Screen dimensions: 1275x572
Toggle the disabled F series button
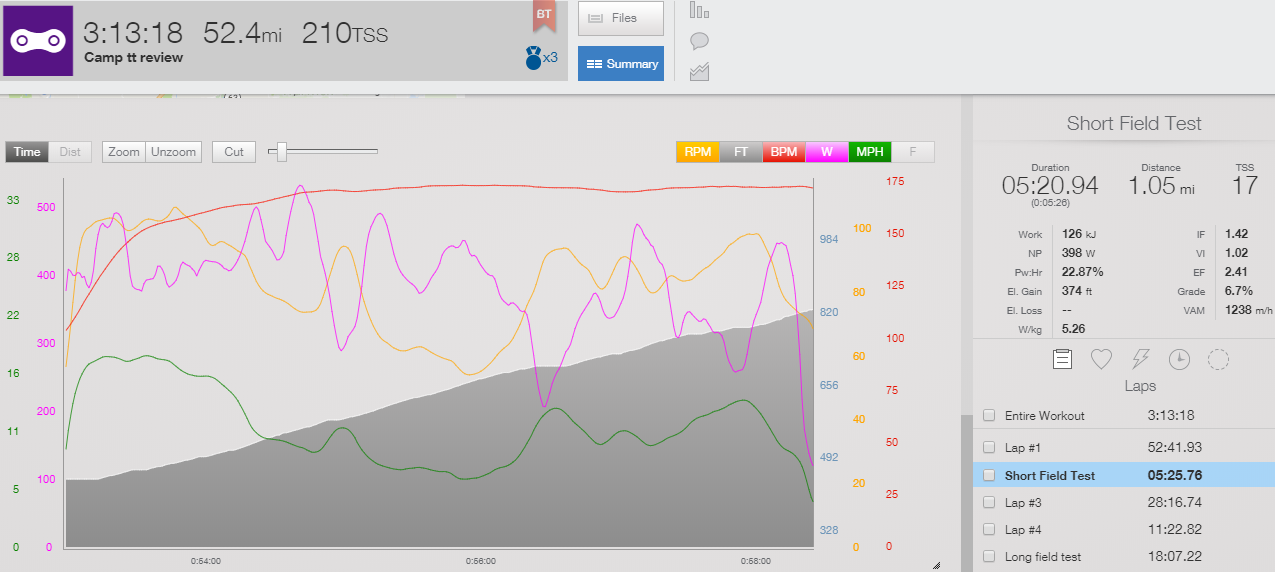pyautogui.click(x=913, y=152)
